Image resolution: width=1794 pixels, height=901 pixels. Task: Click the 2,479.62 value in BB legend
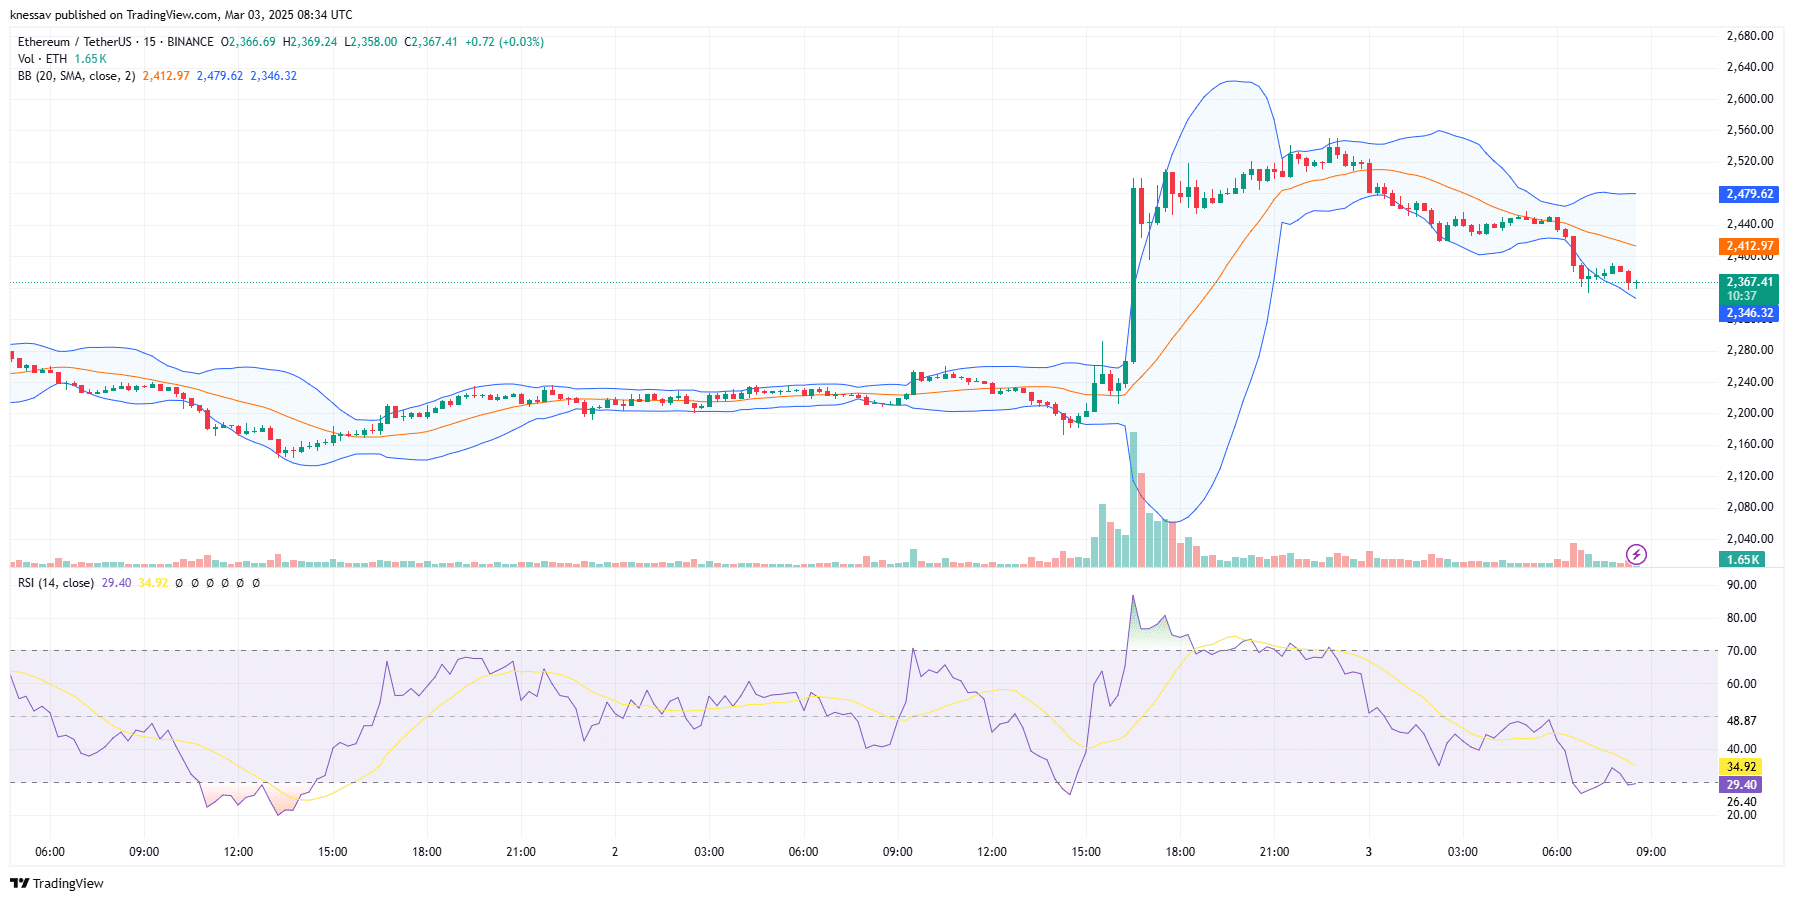(220, 76)
